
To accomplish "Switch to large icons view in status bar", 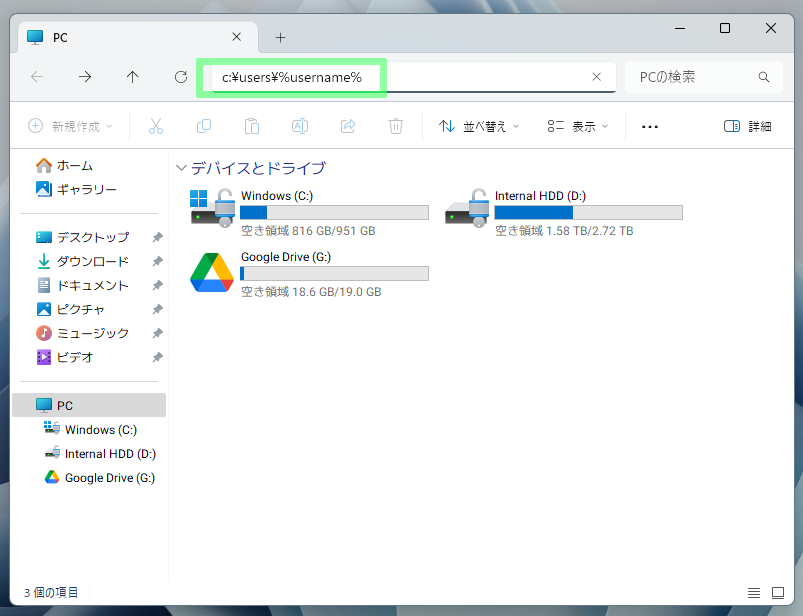I will pyautogui.click(x=777, y=593).
